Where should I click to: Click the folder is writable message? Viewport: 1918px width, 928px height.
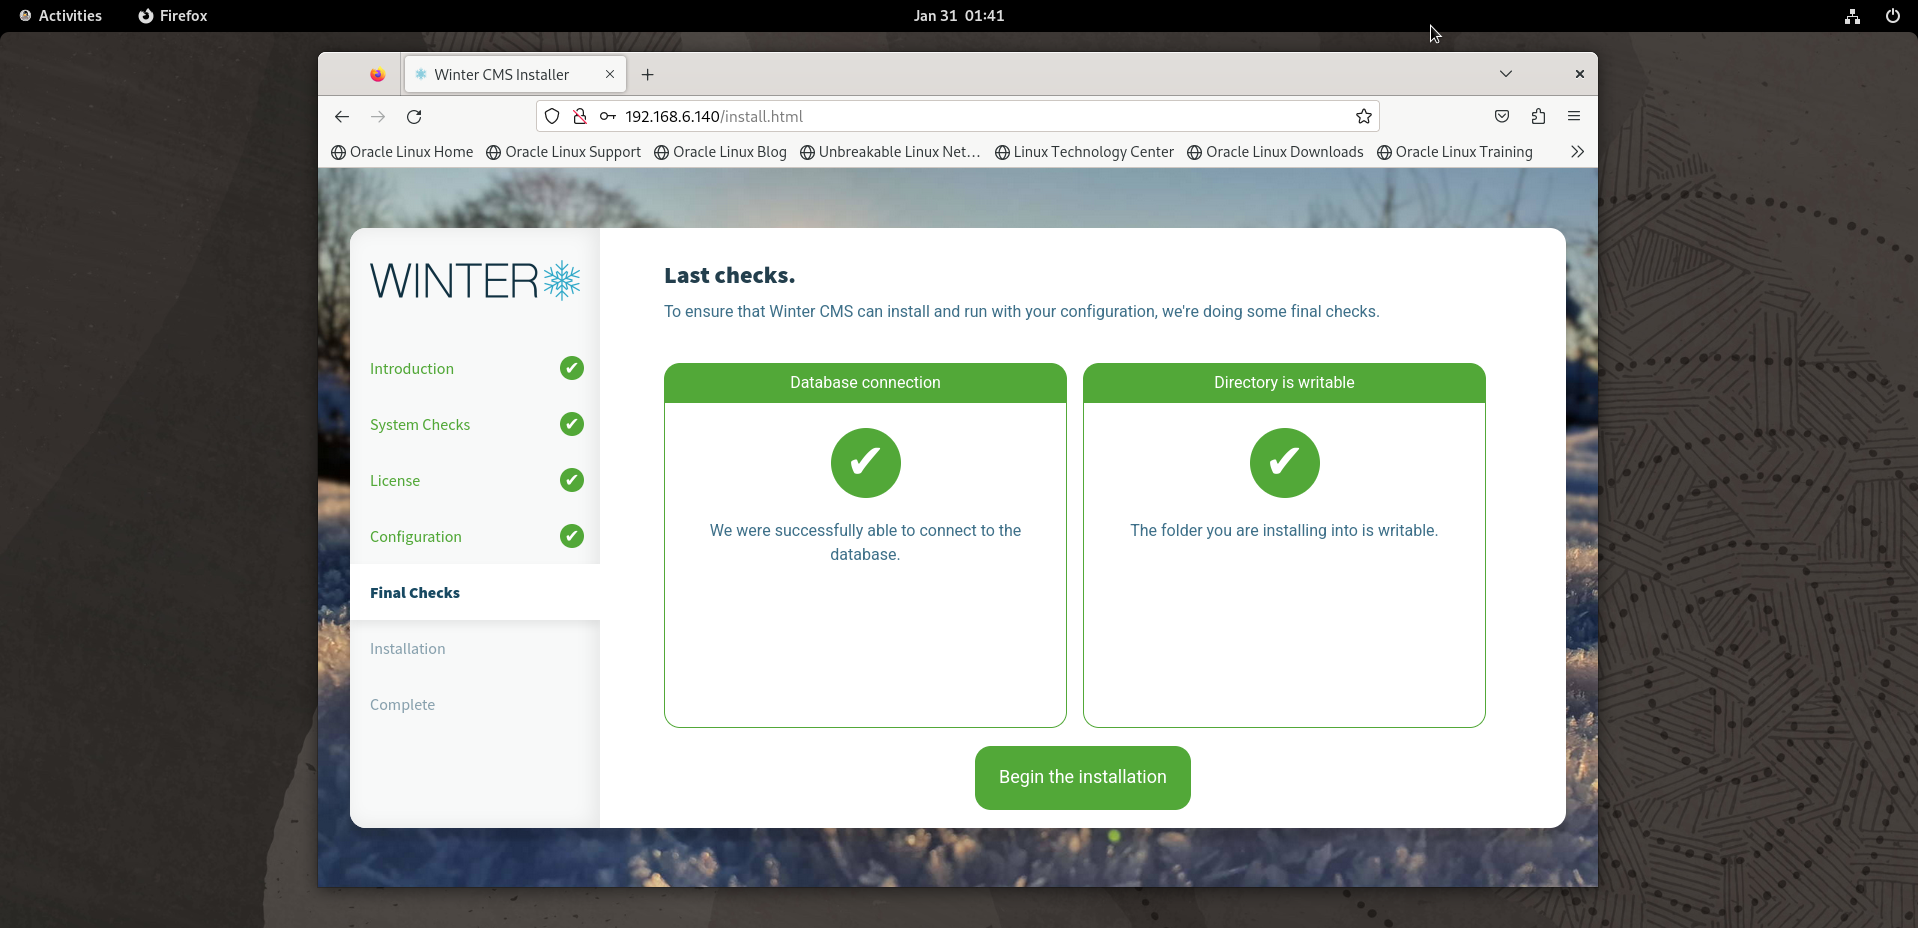(x=1285, y=531)
